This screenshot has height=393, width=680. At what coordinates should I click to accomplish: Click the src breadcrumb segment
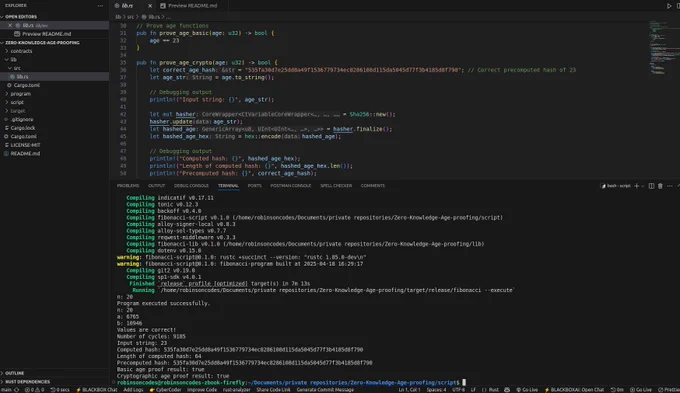(x=131, y=17)
